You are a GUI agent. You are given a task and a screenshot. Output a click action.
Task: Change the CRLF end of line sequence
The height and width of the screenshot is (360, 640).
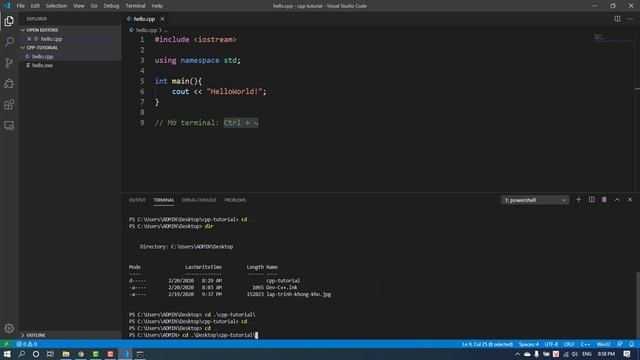point(569,344)
